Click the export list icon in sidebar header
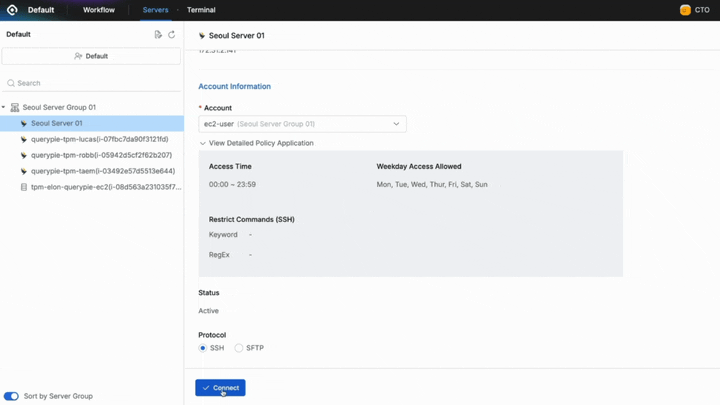The width and height of the screenshot is (720, 405). pos(158,34)
